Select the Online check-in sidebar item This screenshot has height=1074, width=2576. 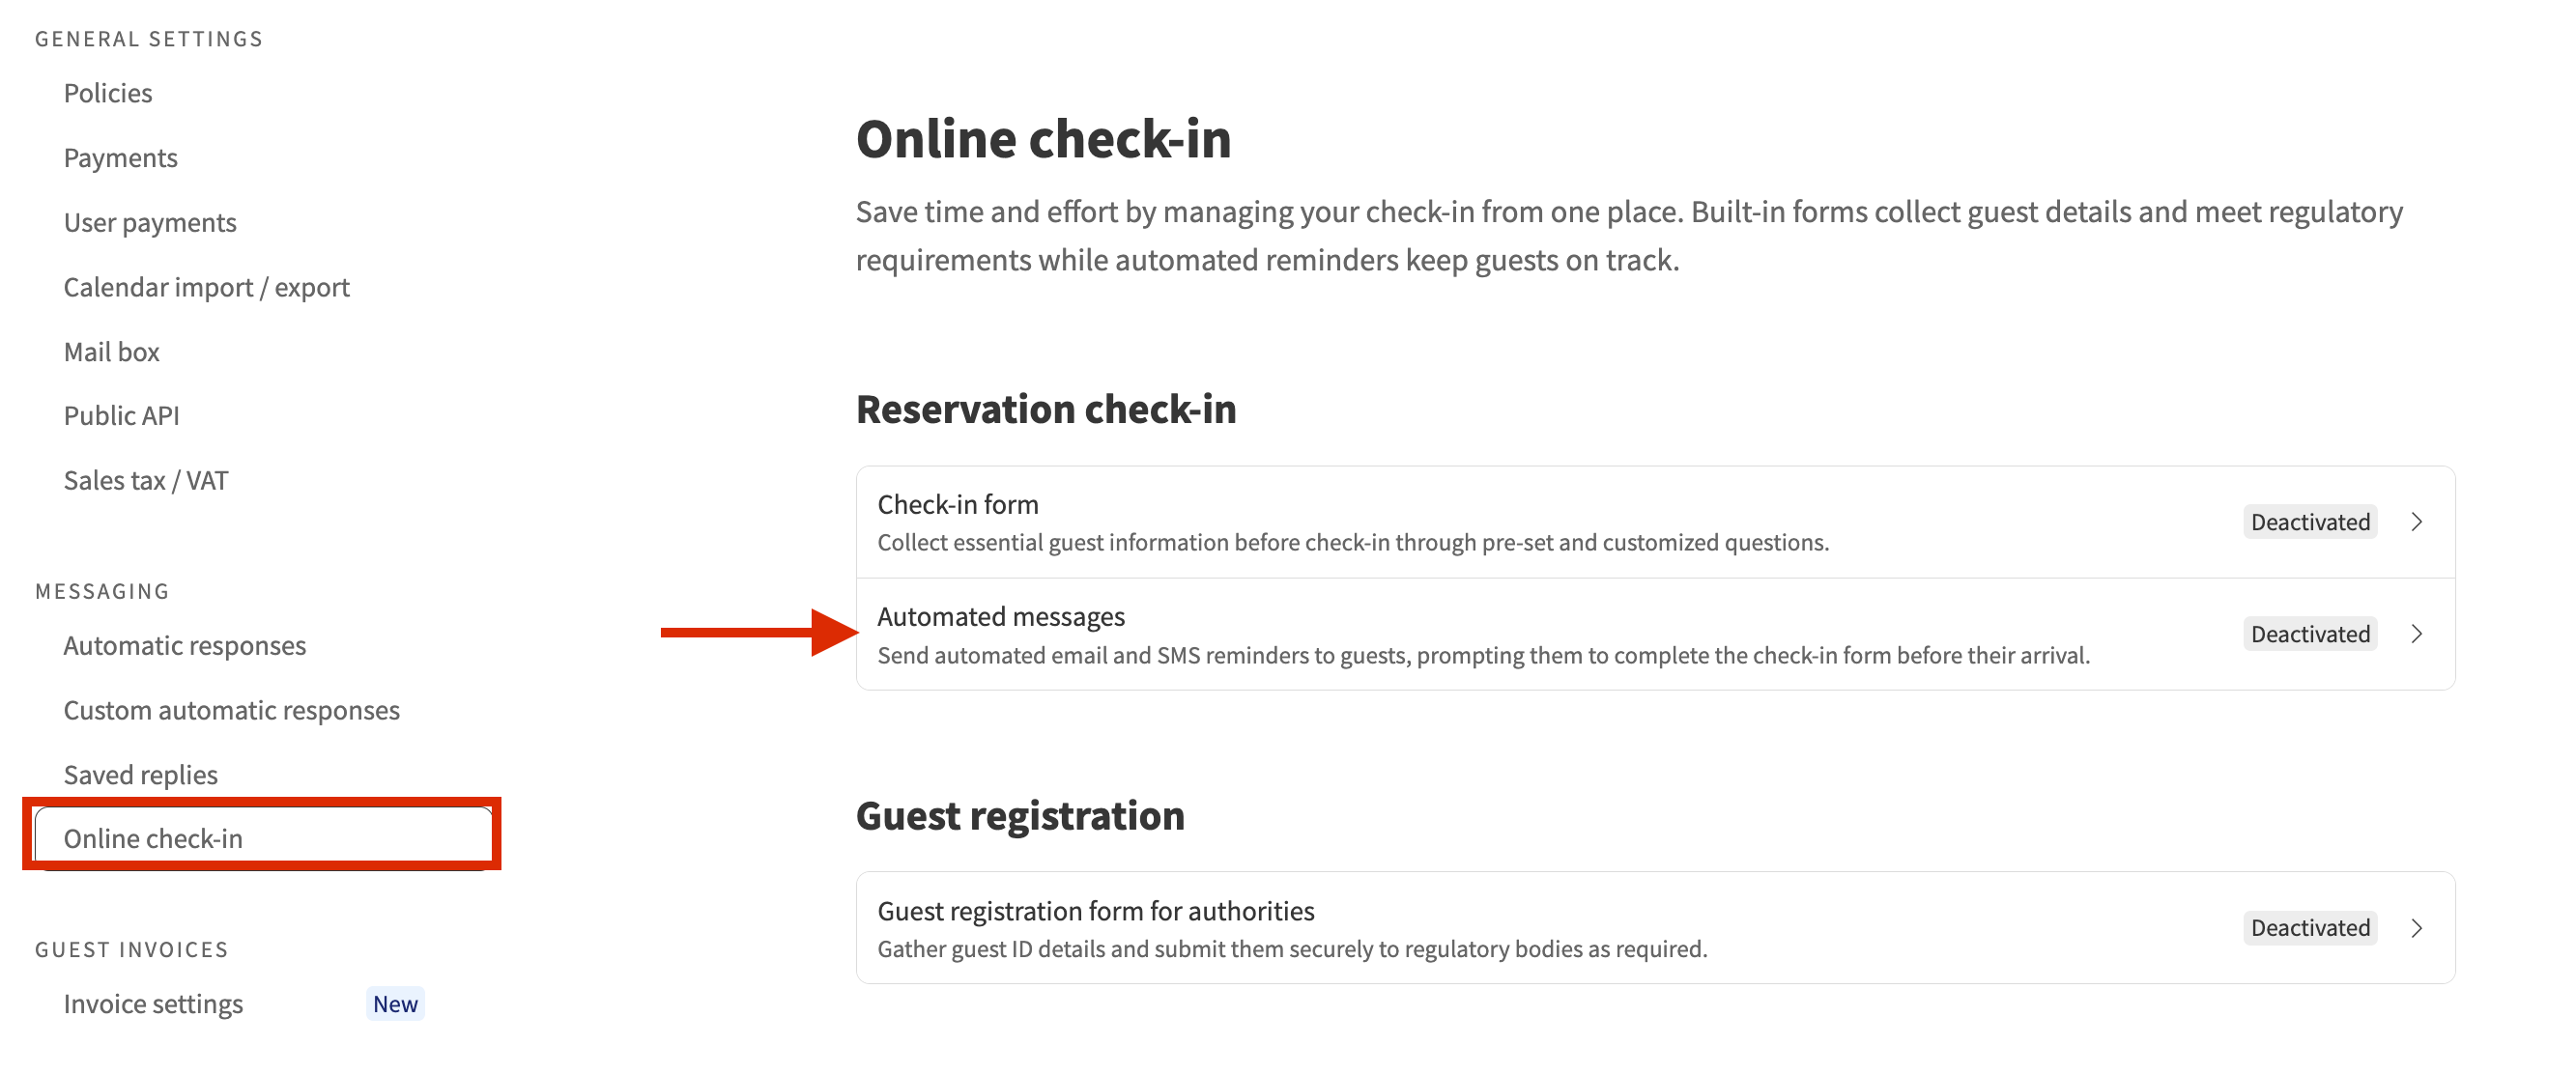[153, 838]
